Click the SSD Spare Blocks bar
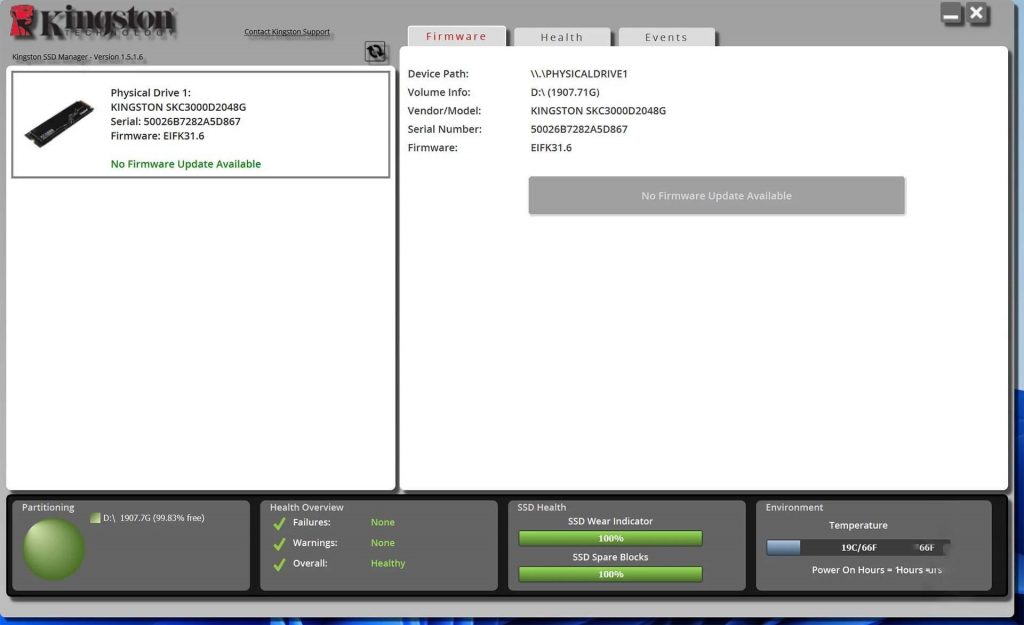This screenshot has height=625, width=1024. 610,574
